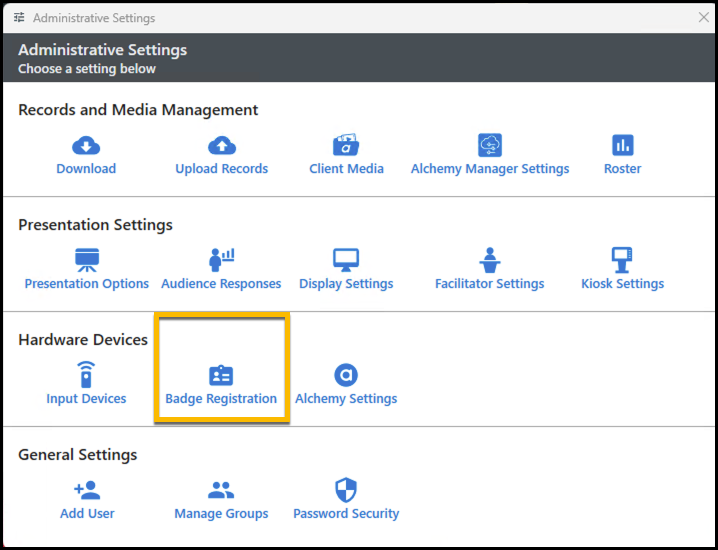Screen dimensions: 718x550
Task: Click the General Settings heading
Action: click(x=78, y=455)
